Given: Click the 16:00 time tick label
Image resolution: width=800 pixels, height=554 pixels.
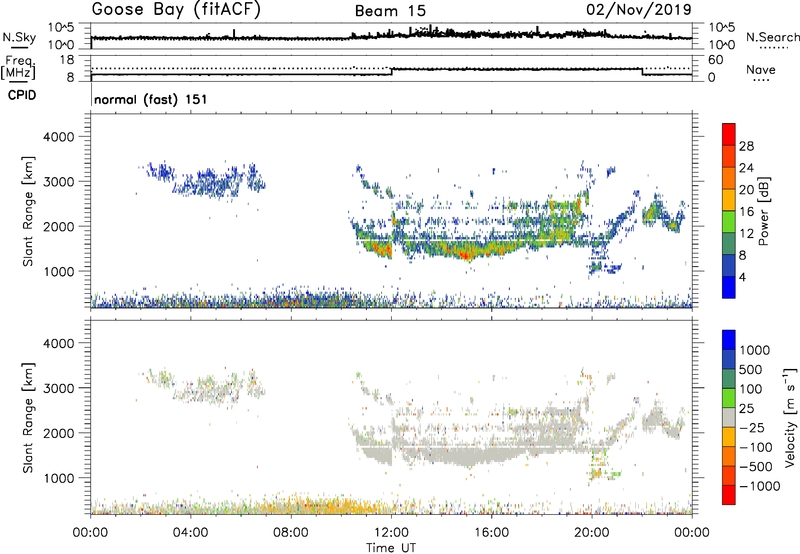Looking at the screenshot, I should 491,533.
